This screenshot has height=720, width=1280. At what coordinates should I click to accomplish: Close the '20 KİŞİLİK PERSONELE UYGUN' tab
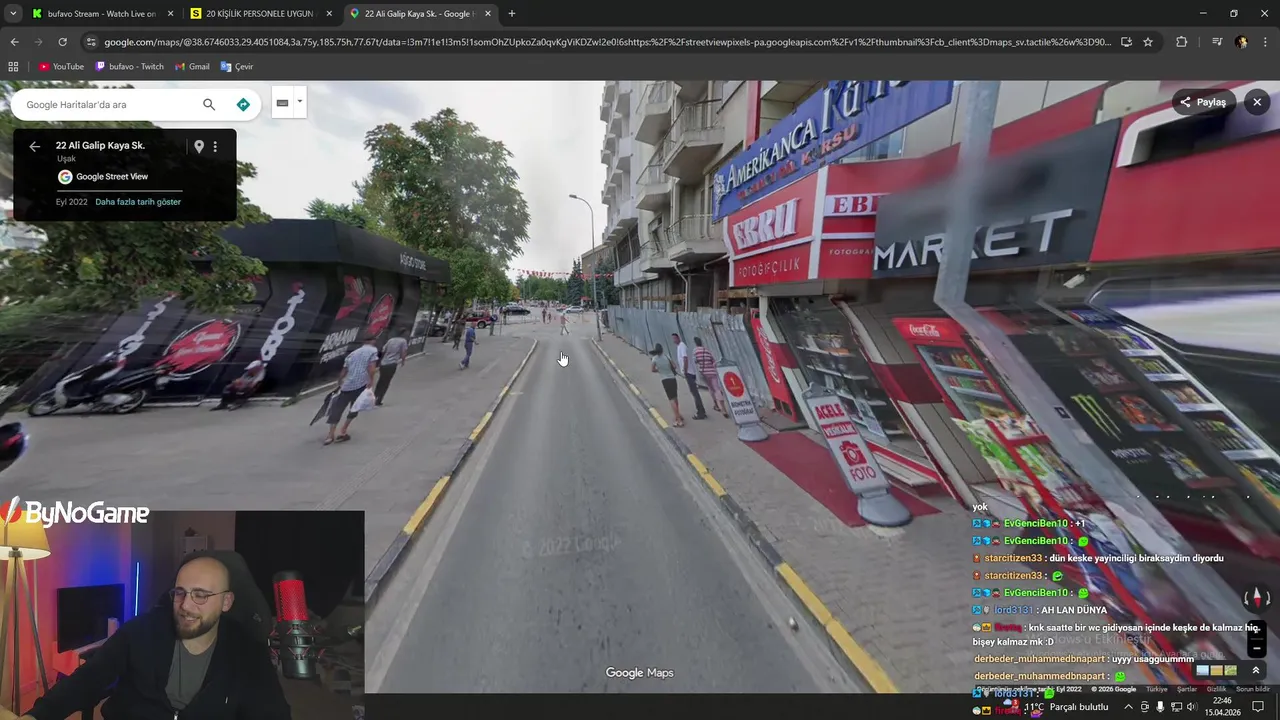pos(329,14)
